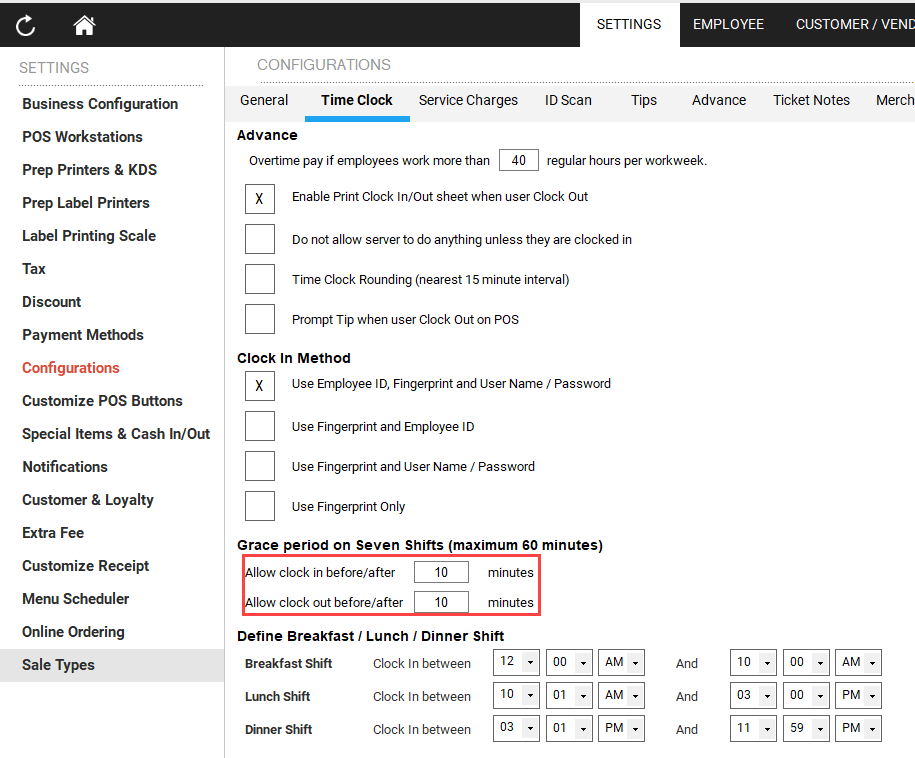This screenshot has height=758, width=915.
Task: Open Breakfast Shift start hour dropdown
Action: tap(516, 663)
